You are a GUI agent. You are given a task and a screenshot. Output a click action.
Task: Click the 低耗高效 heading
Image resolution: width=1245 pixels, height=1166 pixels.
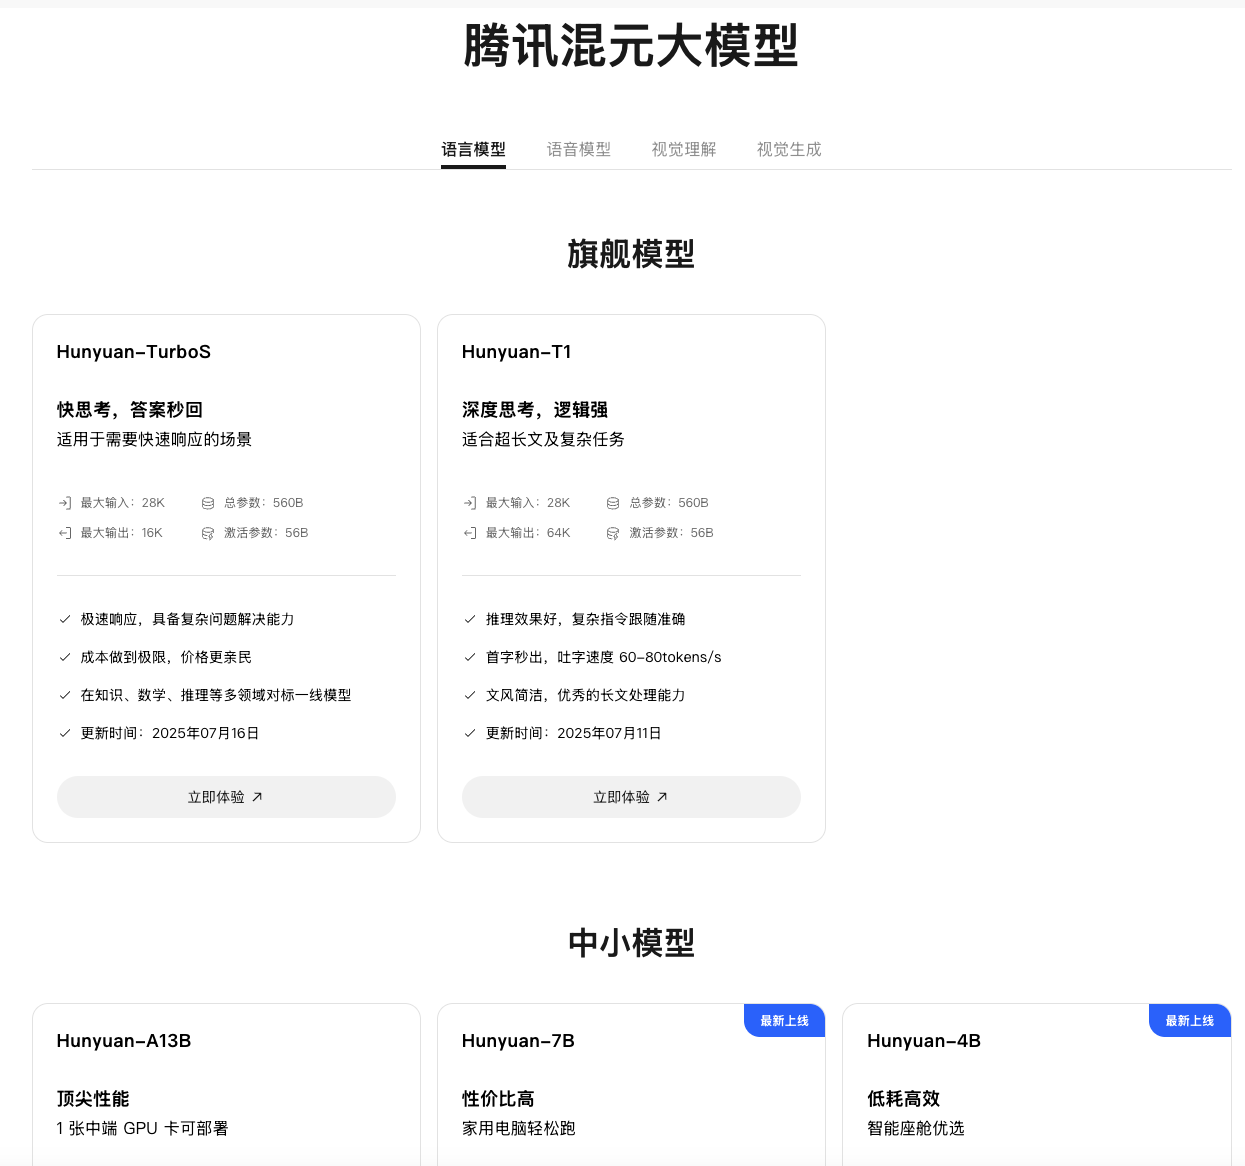904,1099
